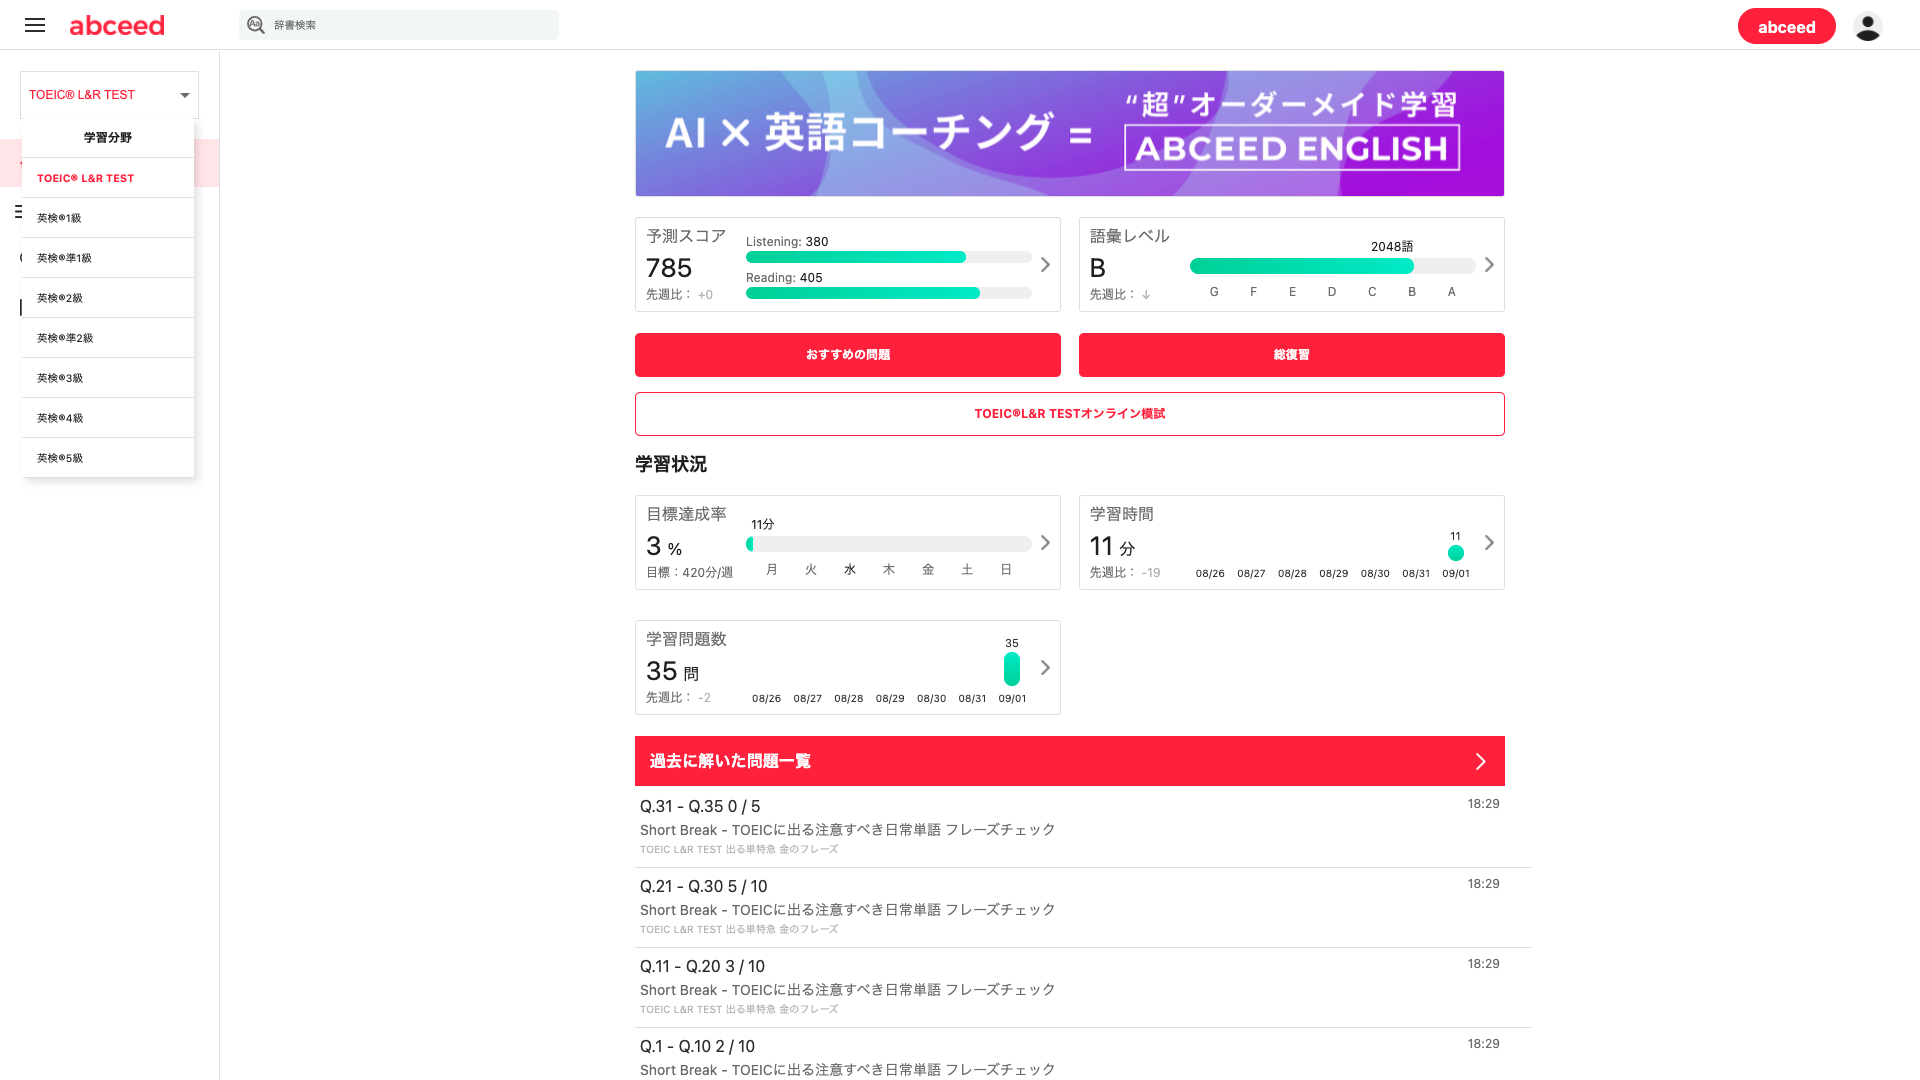Select 英検®3級 option

tap(108, 378)
